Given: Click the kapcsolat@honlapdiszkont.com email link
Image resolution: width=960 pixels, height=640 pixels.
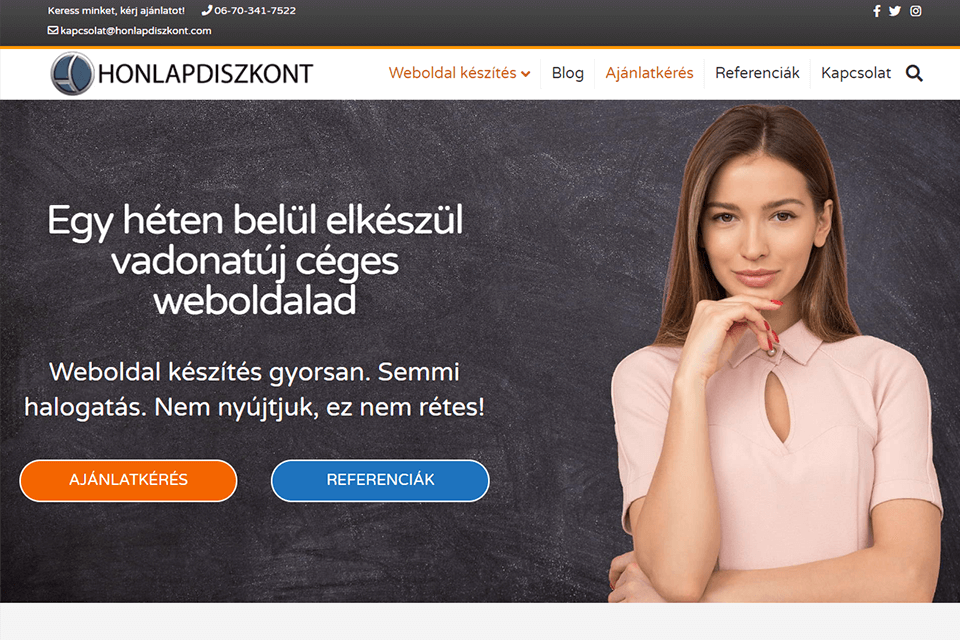Looking at the screenshot, I should 135,31.
